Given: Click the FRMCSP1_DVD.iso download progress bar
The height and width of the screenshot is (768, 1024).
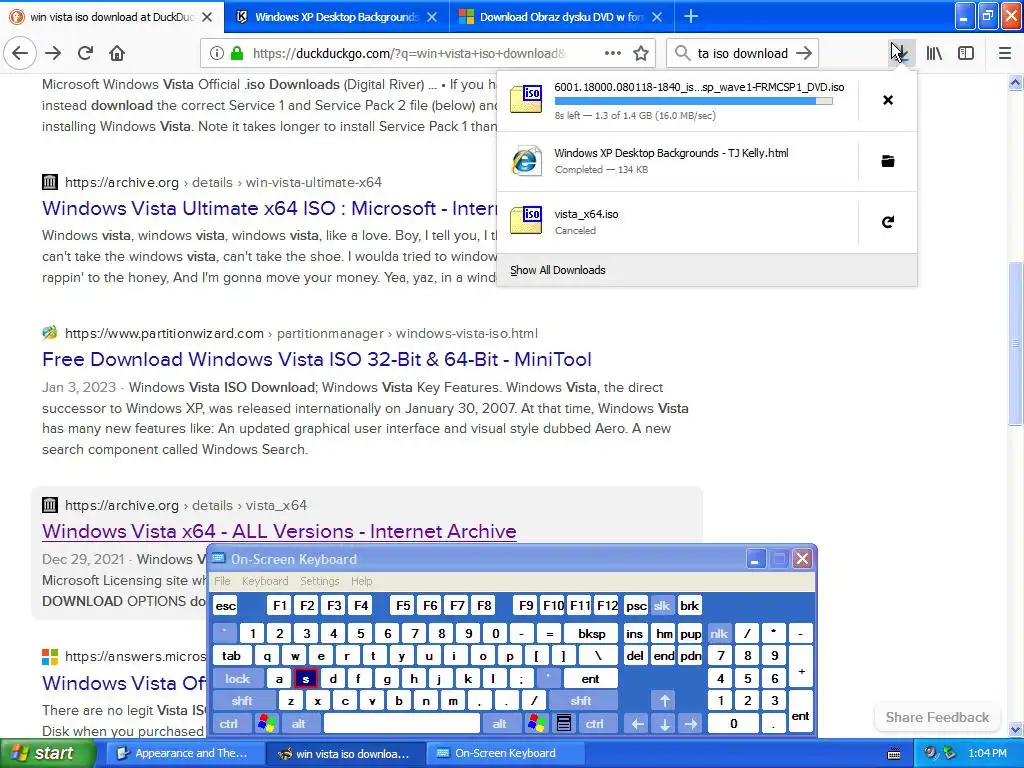Looking at the screenshot, I should 694,101.
